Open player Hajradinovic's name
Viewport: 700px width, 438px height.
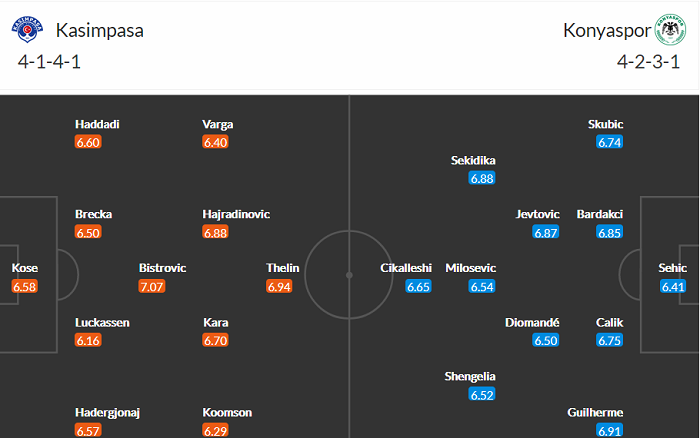tap(236, 214)
